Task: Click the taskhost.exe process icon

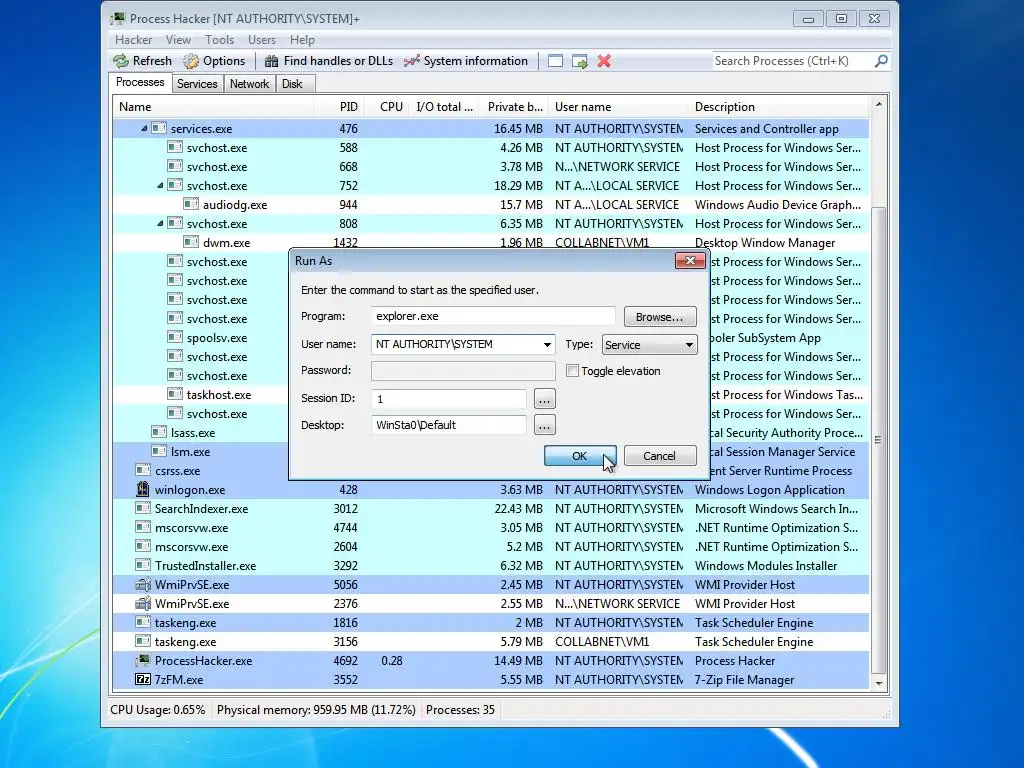Action: (x=174, y=394)
